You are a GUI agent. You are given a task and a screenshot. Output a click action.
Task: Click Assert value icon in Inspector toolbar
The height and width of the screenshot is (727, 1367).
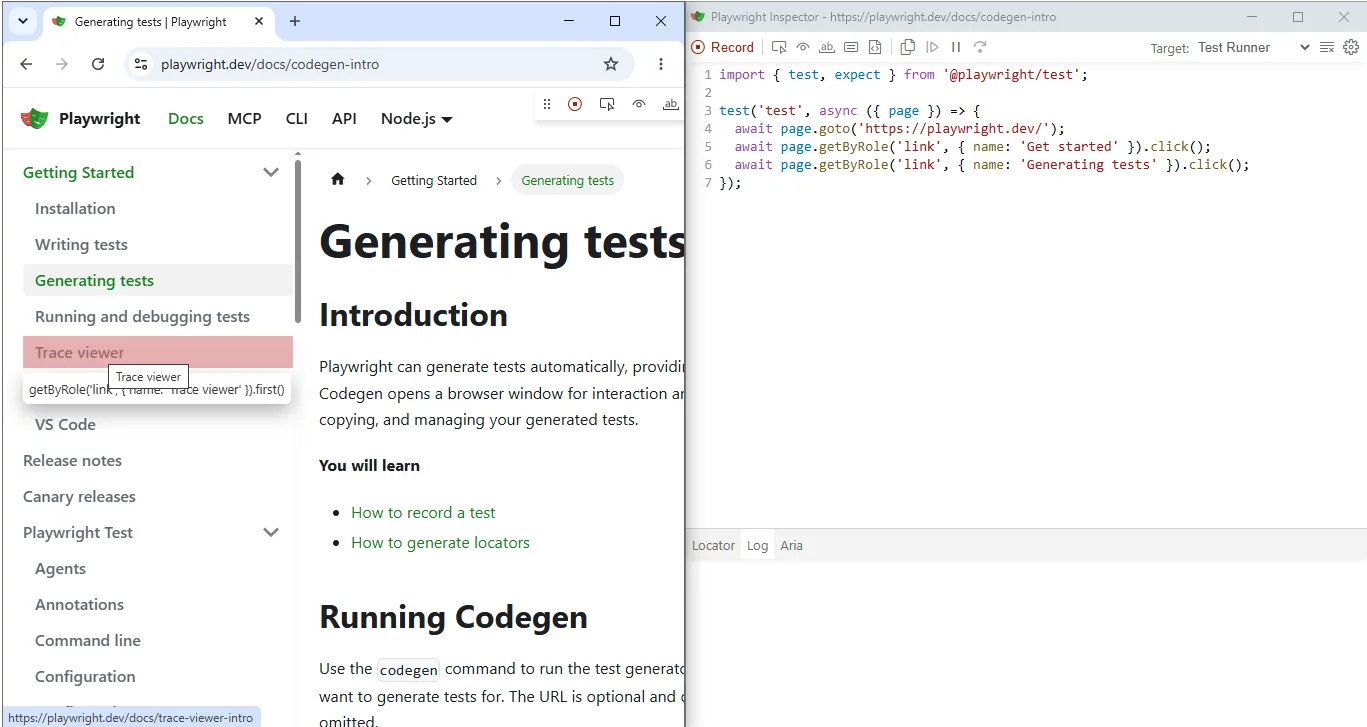tap(851, 47)
